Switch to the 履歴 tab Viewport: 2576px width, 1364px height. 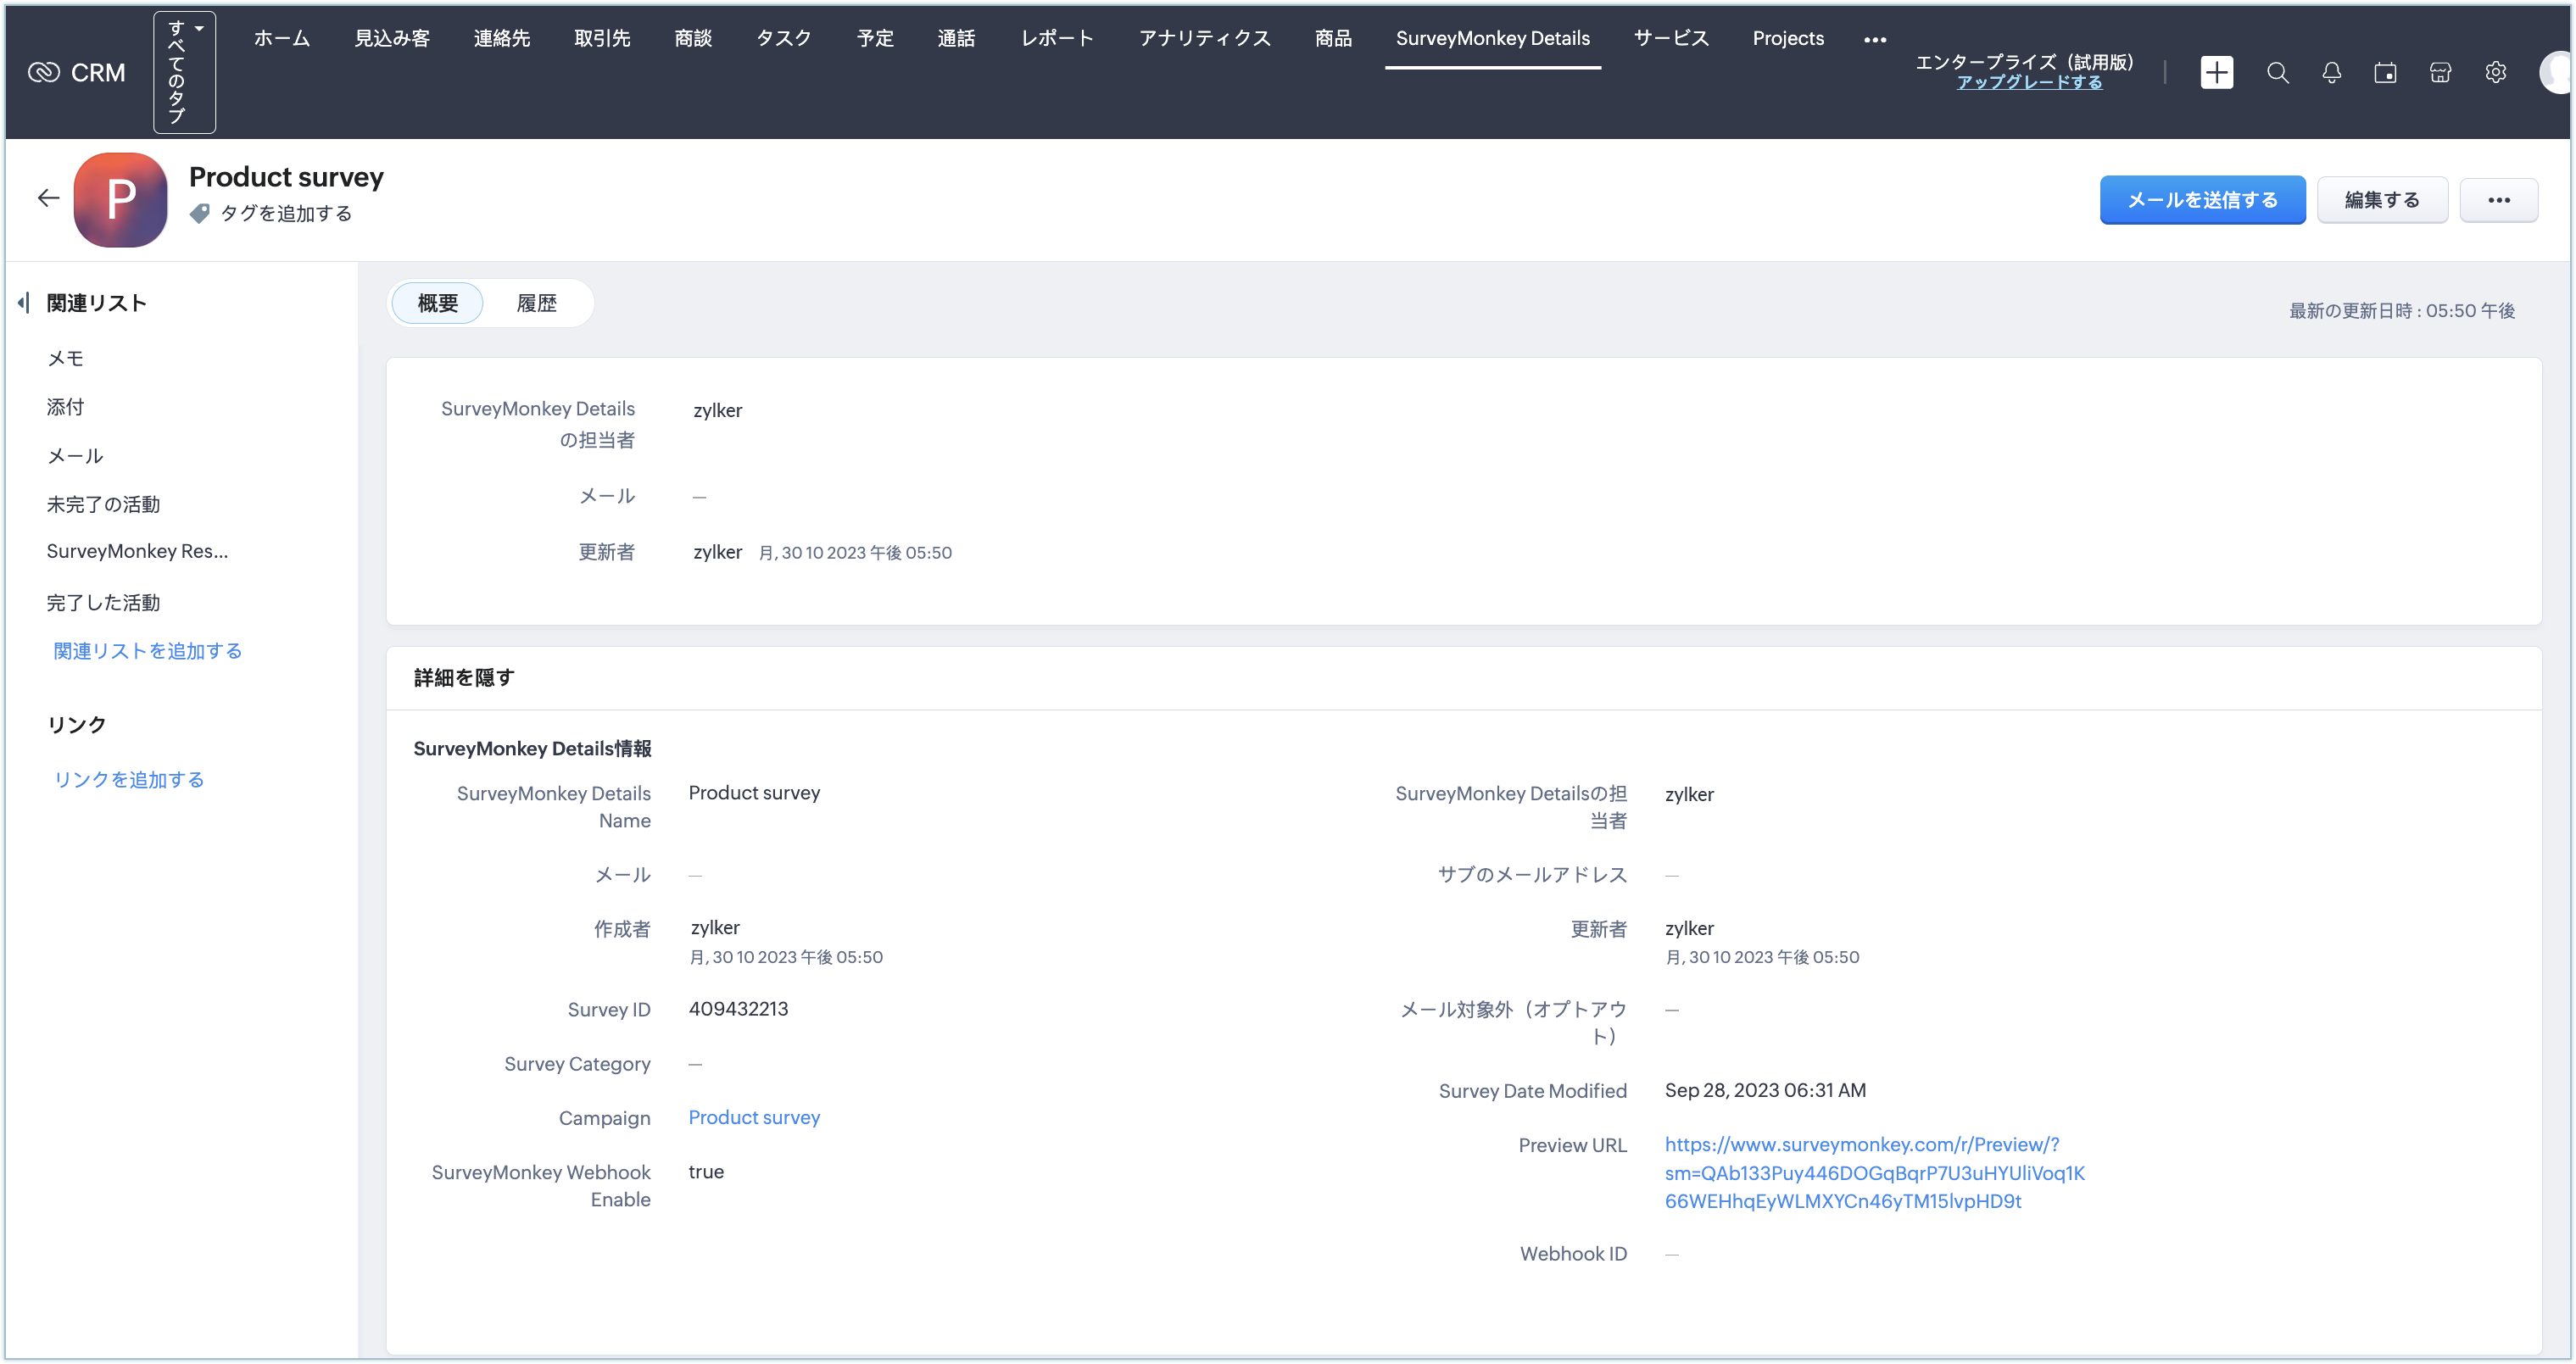click(x=536, y=303)
